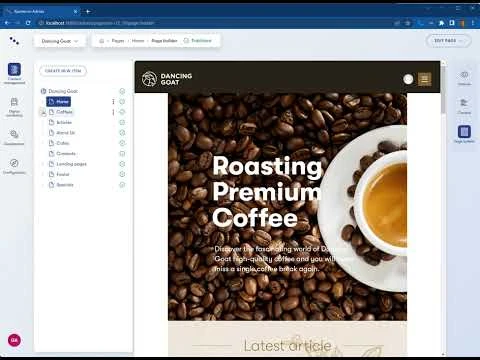This screenshot has width=480, height=360.
Task: Open Development section in left sidebar
Action: [14, 137]
